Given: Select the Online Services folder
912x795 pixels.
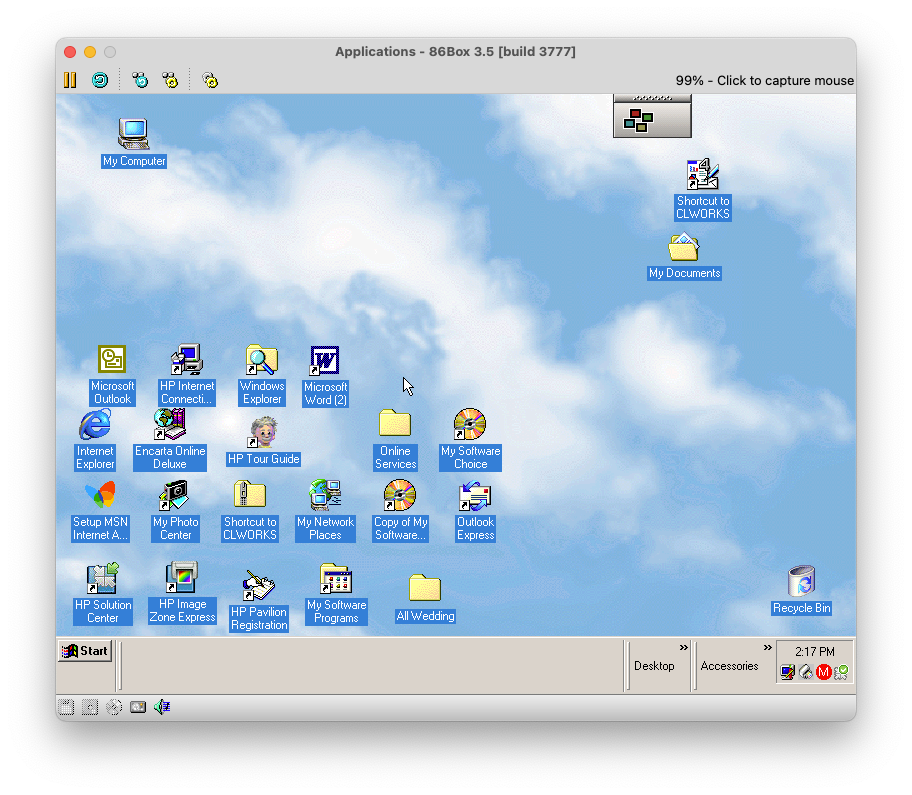Looking at the screenshot, I should pyautogui.click(x=395, y=440).
